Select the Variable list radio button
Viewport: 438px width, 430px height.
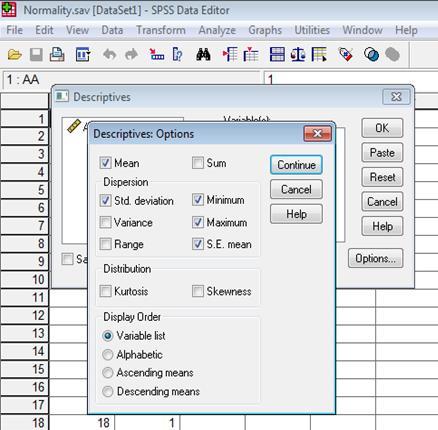coord(107,336)
